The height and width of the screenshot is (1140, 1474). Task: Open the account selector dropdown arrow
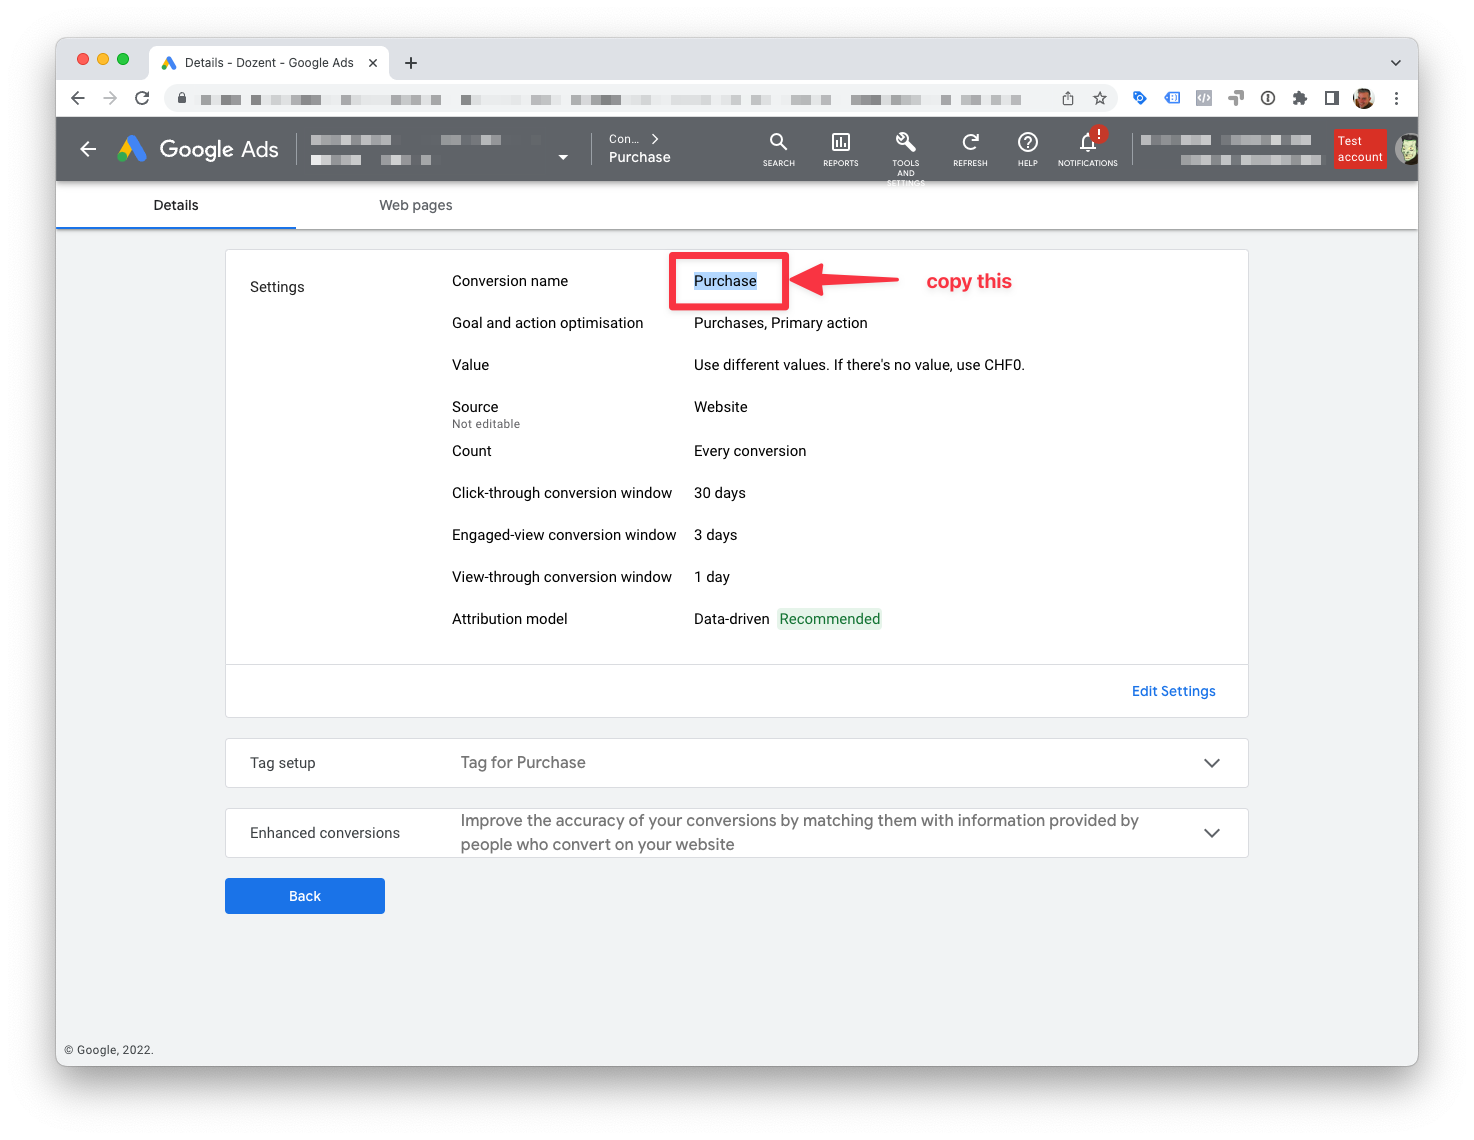tap(563, 157)
